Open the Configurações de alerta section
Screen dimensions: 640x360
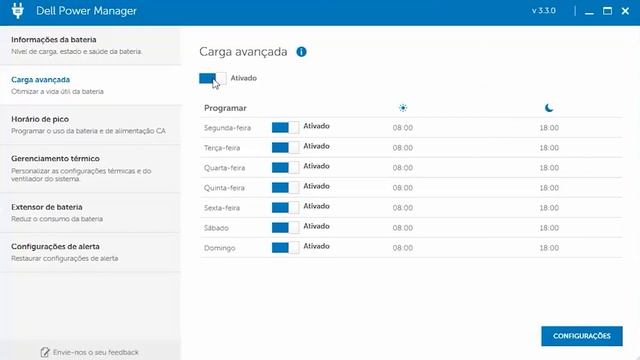pos(91,252)
